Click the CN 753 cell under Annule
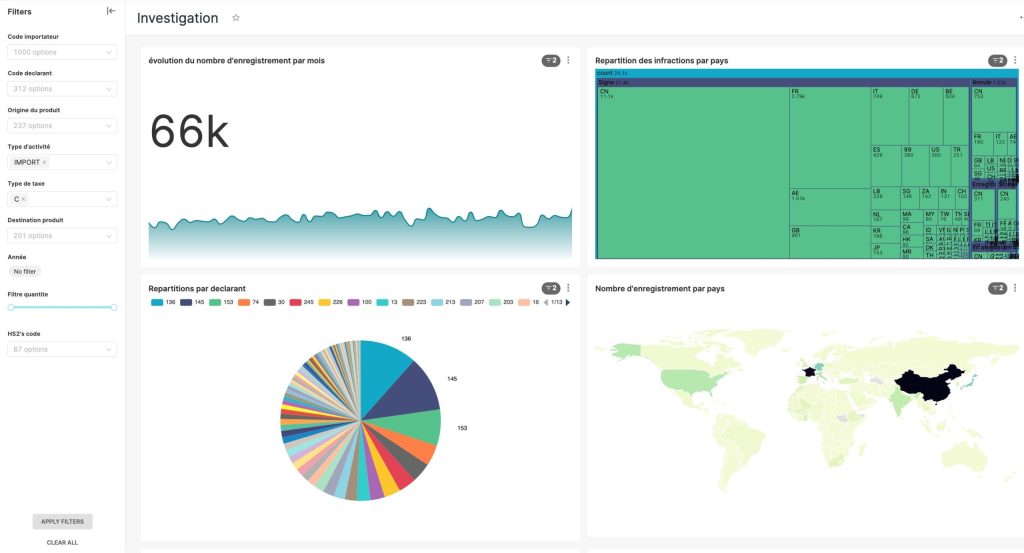 993,109
